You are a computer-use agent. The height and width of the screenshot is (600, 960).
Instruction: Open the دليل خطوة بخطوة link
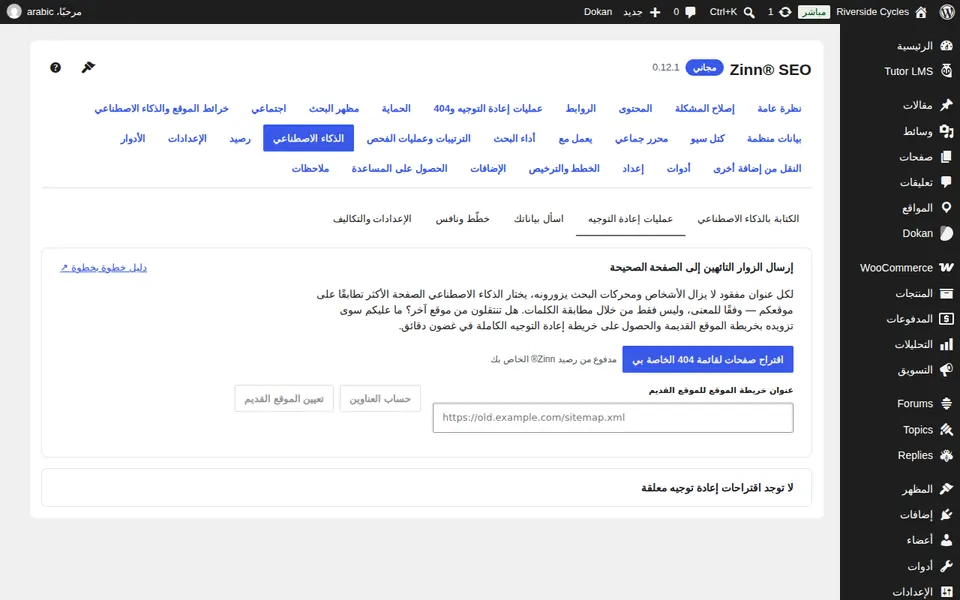tap(103, 268)
